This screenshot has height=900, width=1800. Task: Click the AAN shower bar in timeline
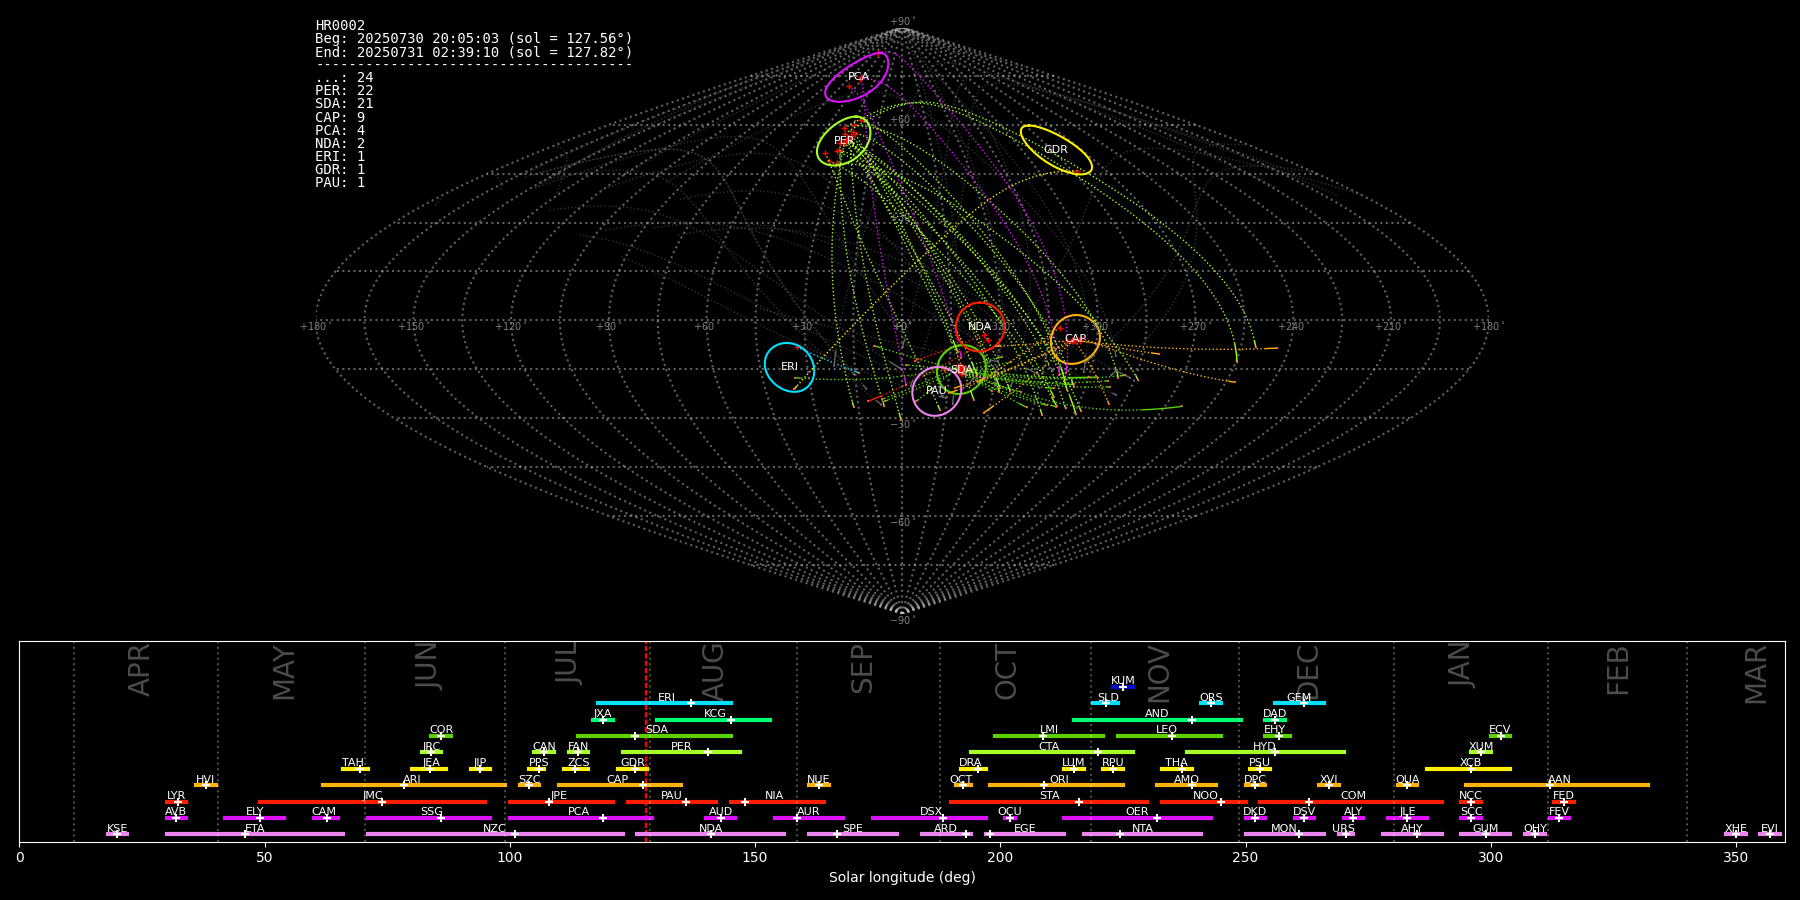pos(1557,785)
